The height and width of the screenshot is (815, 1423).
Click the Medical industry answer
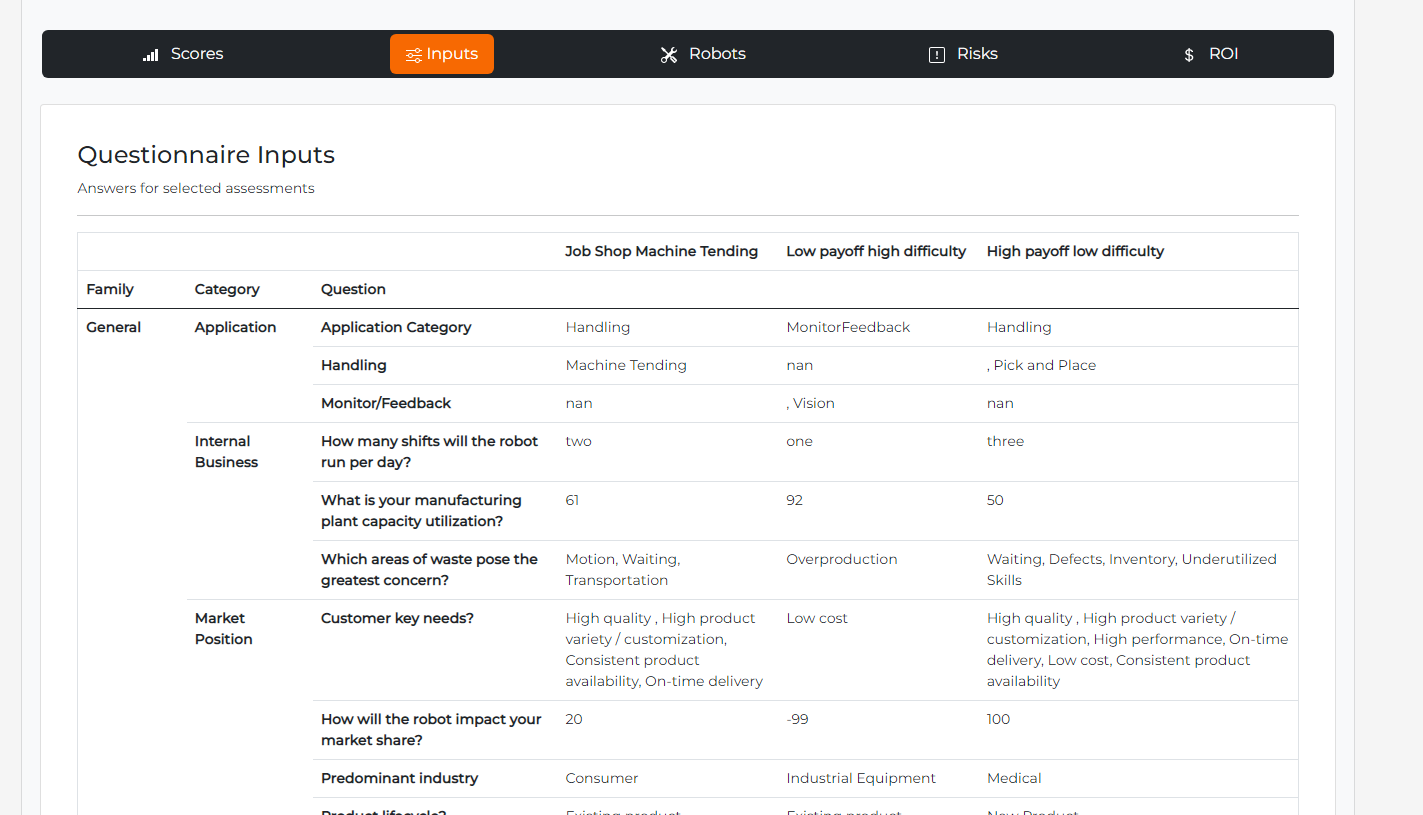pos(1014,778)
